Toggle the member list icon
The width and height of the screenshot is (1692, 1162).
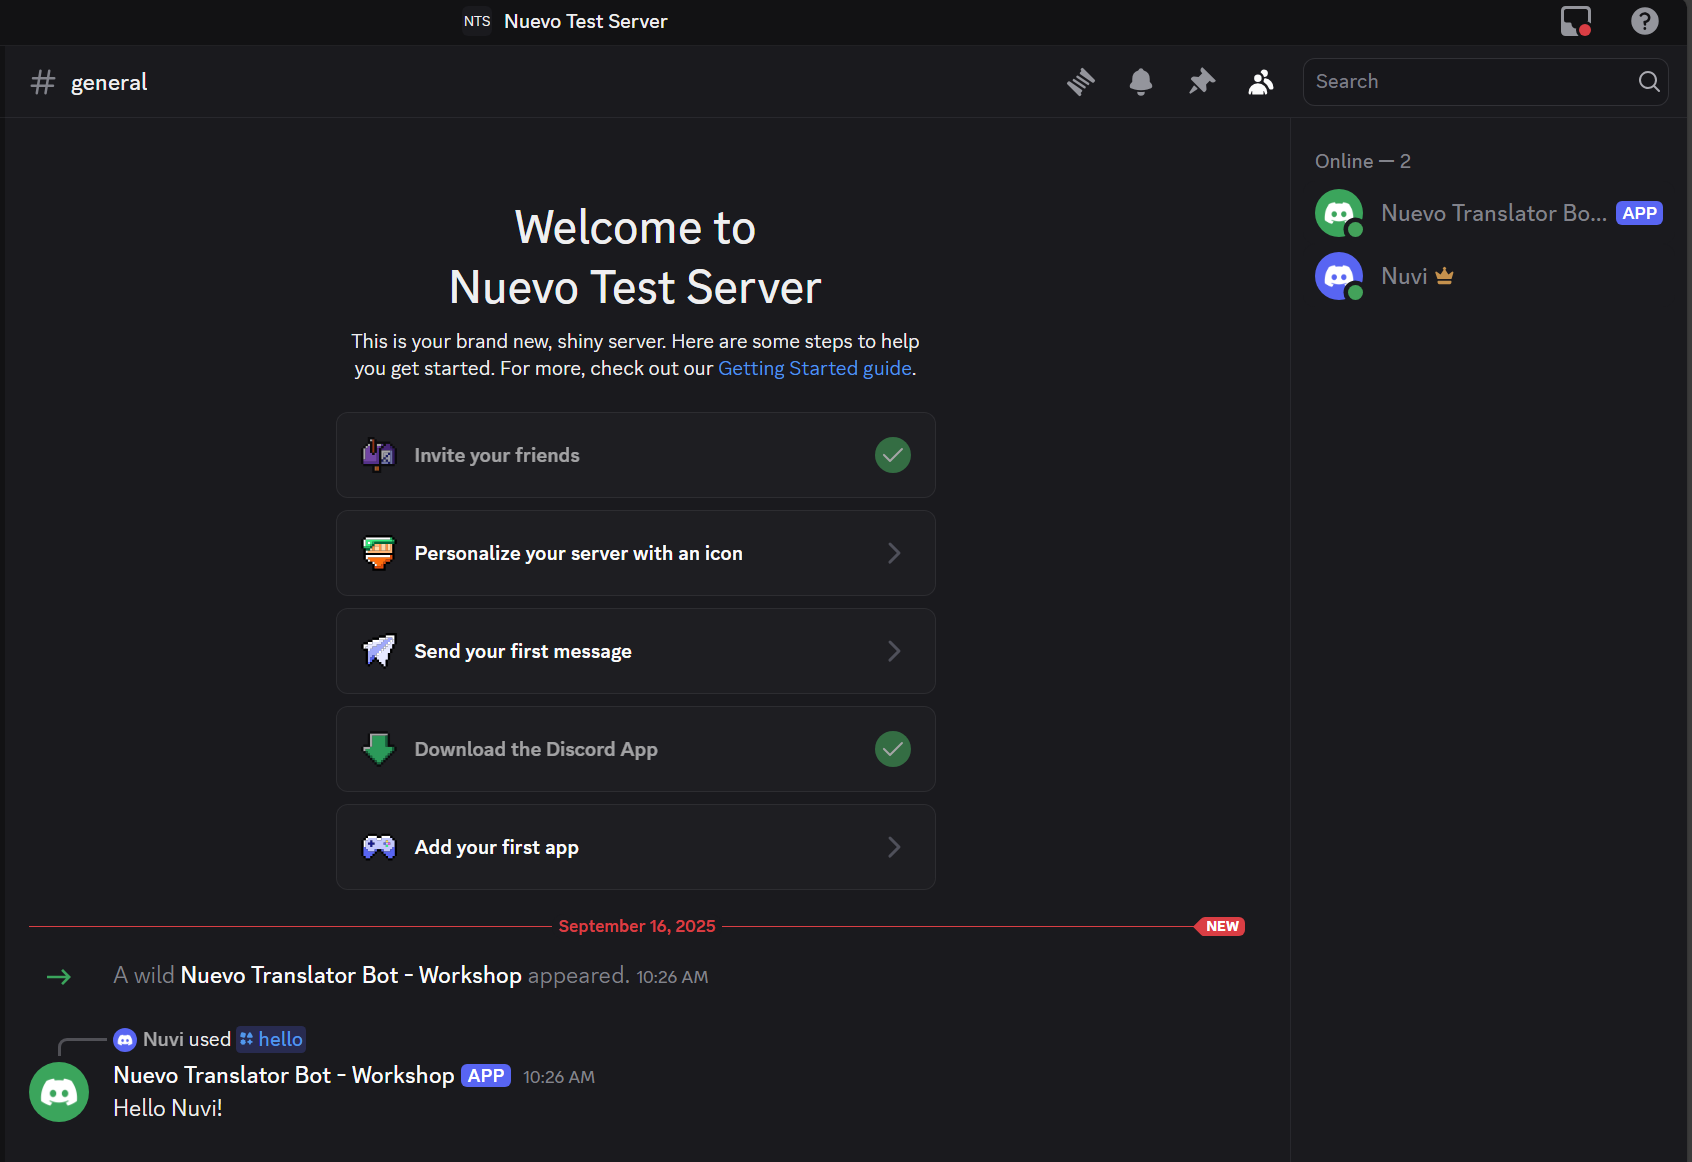coord(1261,82)
